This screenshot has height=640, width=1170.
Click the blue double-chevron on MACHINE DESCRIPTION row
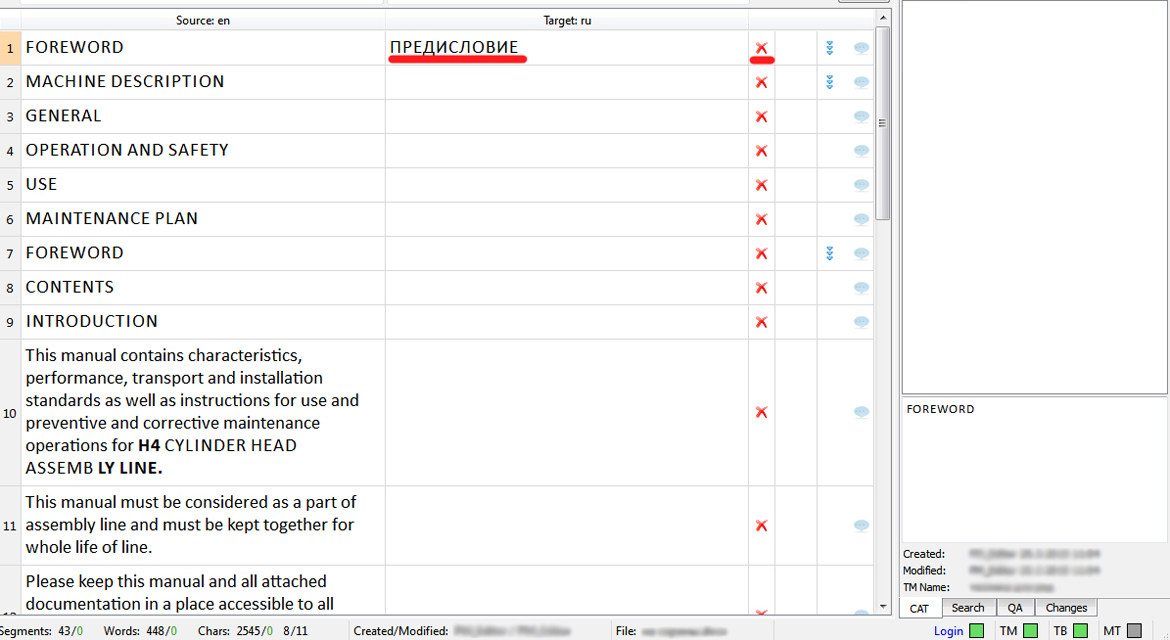tap(830, 82)
